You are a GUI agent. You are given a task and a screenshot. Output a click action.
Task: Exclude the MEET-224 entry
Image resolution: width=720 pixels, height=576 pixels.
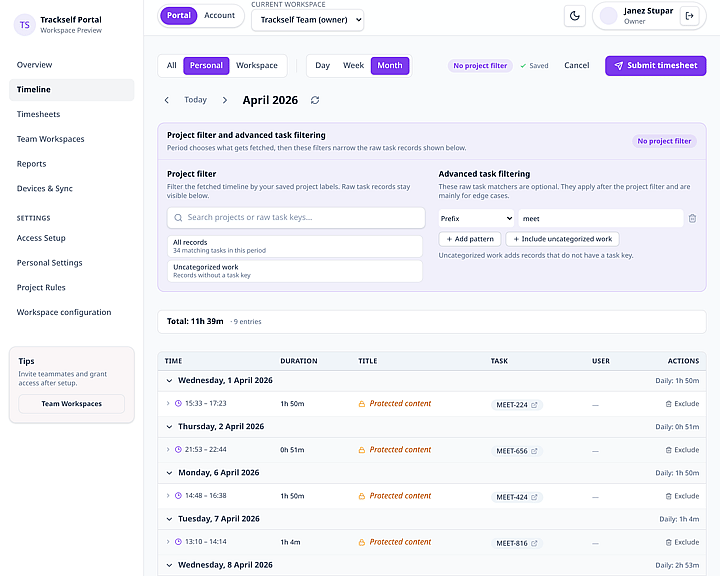pos(682,404)
